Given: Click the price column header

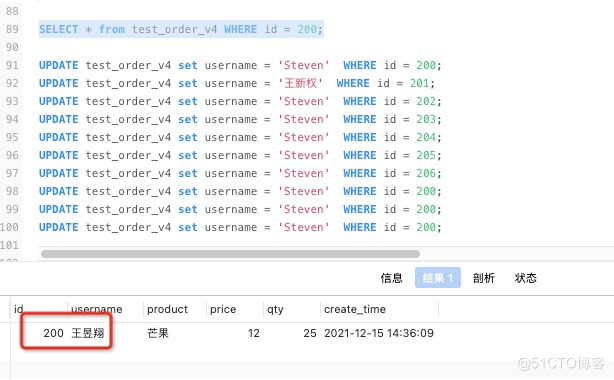Looking at the screenshot, I should (x=223, y=309).
